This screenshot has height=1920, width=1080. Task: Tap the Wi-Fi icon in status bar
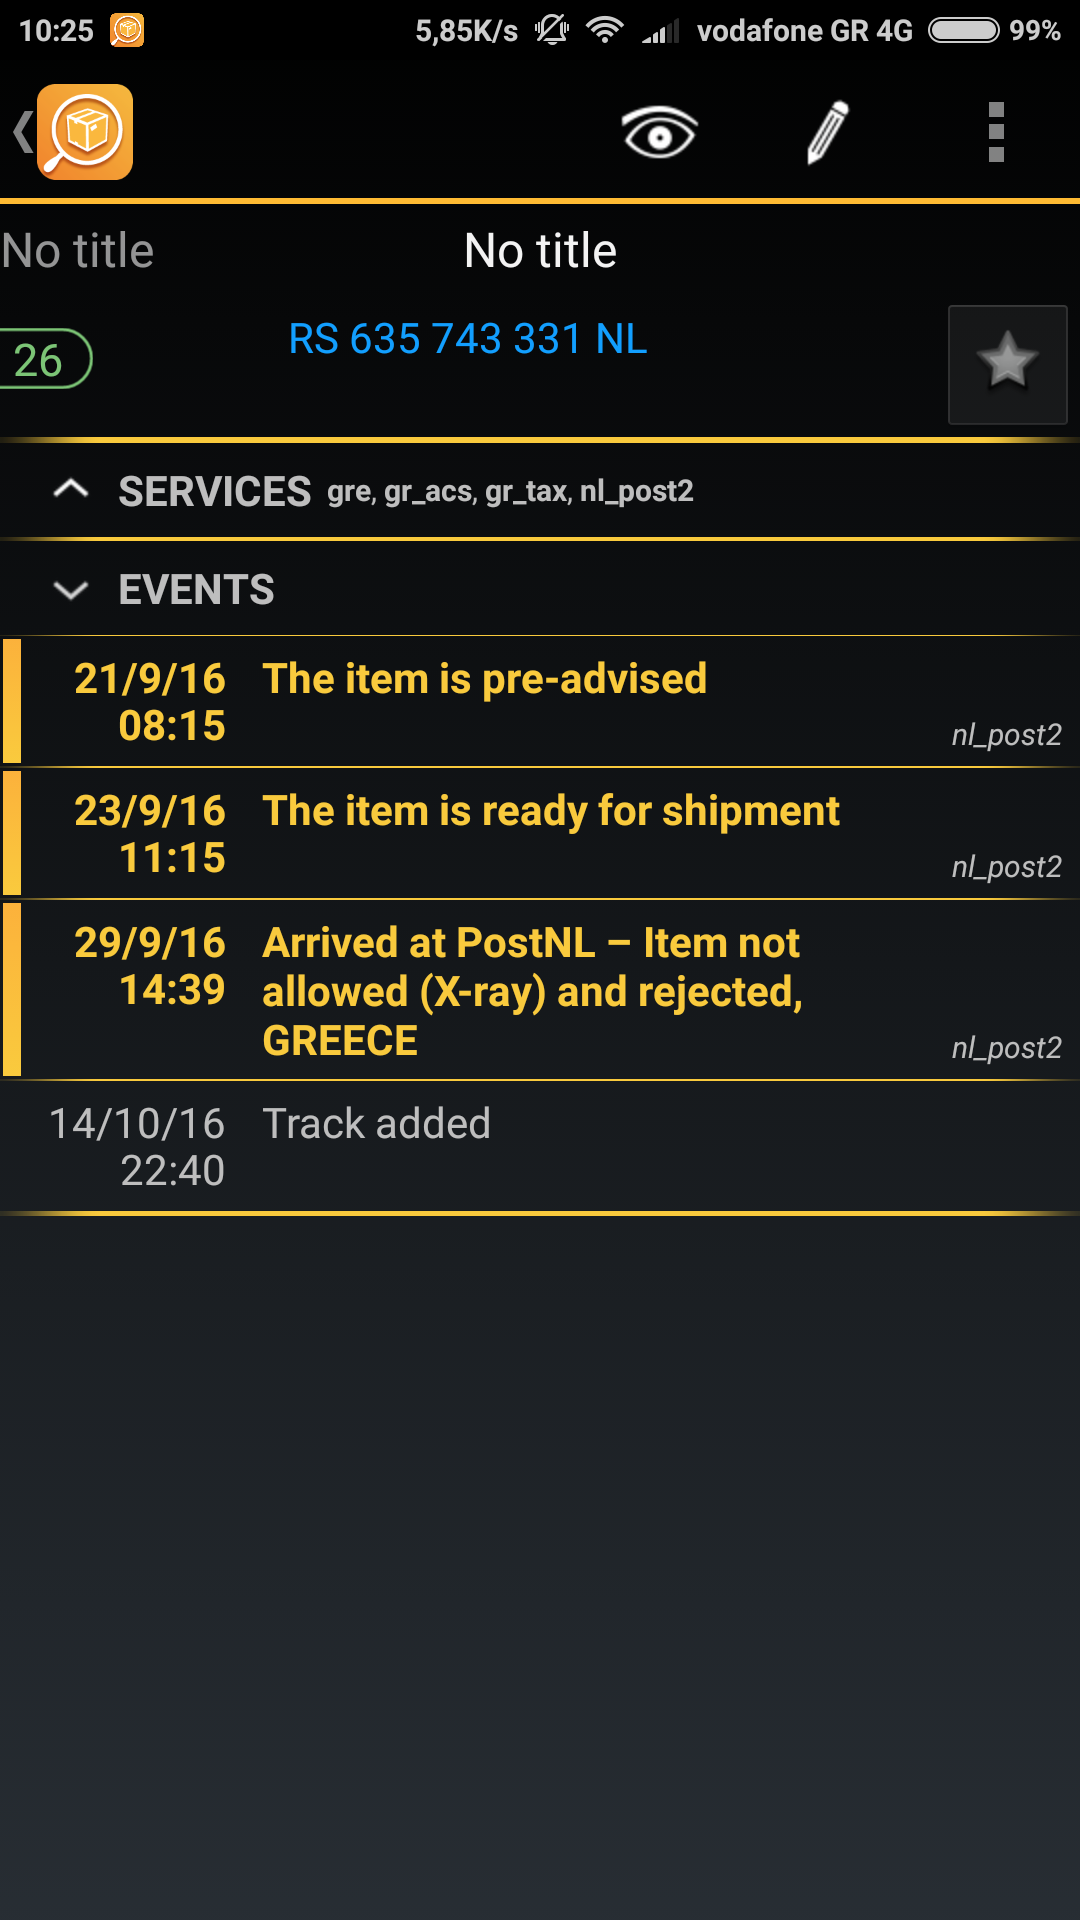click(x=604, y=30)
